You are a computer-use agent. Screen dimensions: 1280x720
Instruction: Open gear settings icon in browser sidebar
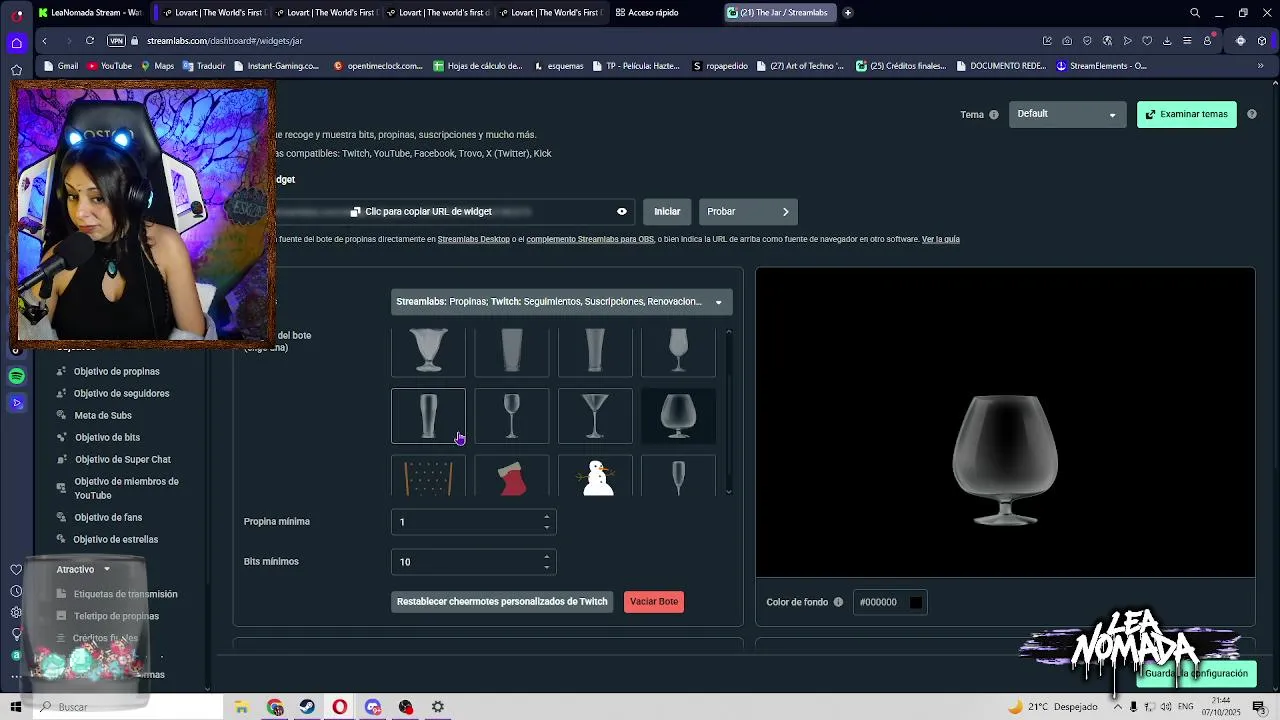point(16,612)
